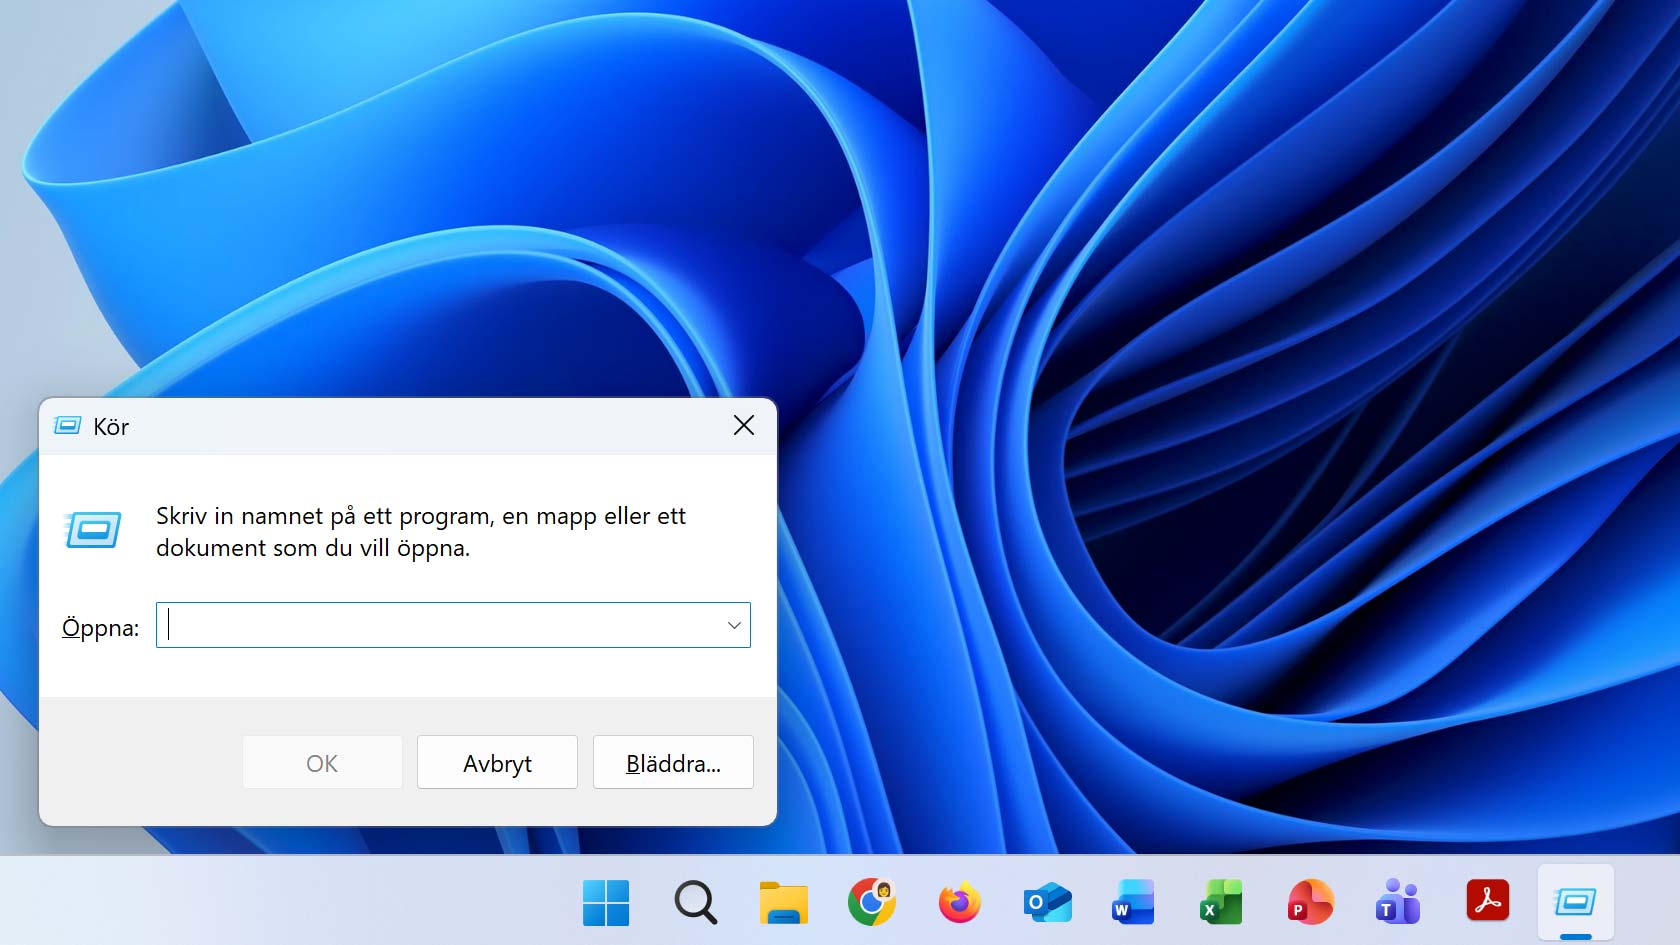Viewport: 1680px width, 945px height.
Task: Open Google Chrome from the taskbar
Action: click(x=870, y=903)
